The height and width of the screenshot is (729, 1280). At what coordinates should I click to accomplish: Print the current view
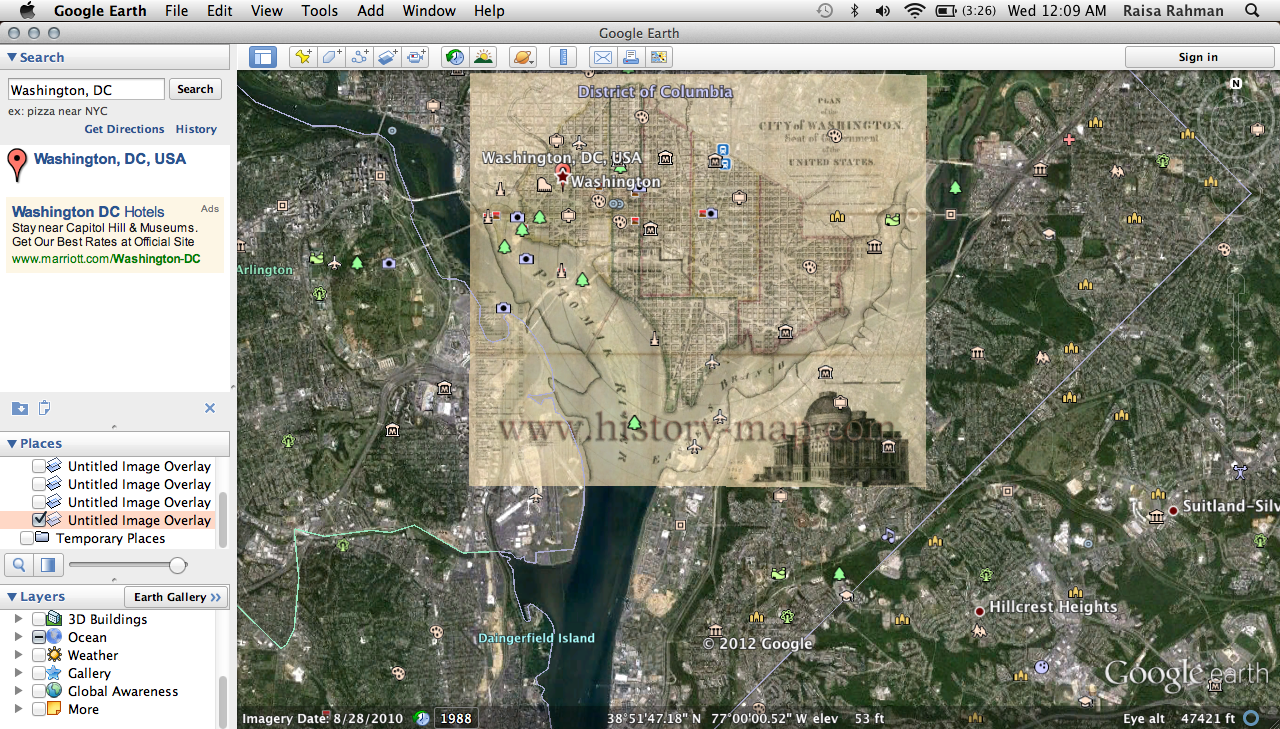click(x=631, y=57)
